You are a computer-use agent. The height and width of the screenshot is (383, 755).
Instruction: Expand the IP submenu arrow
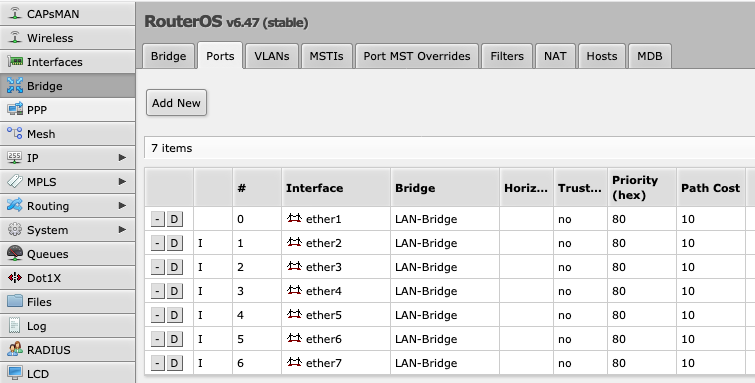[122, 158]
